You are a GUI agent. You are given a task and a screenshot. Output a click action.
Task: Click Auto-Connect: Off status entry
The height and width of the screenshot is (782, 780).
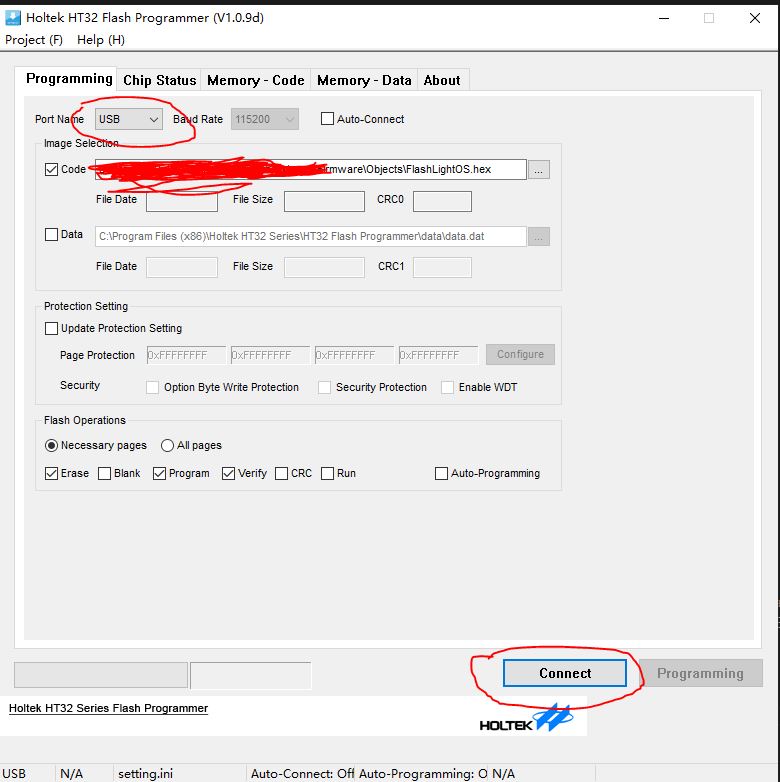302,774
